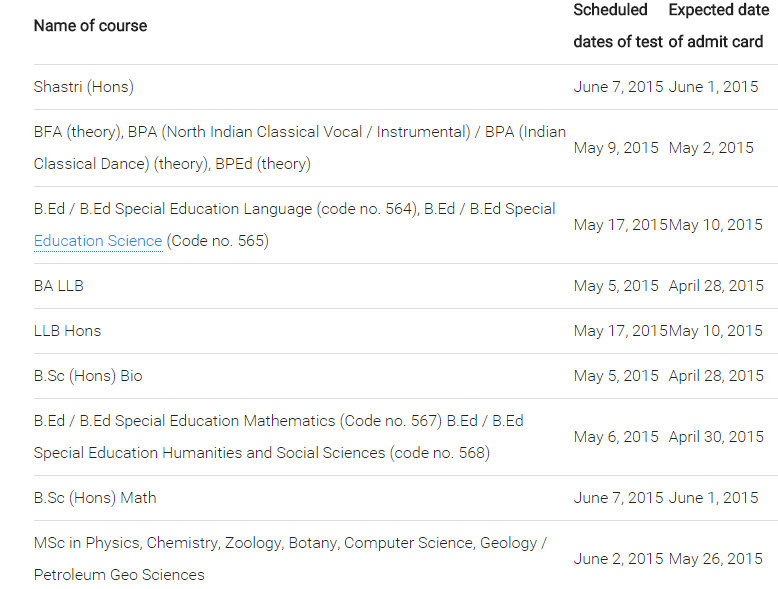Click the May 2, 2015 admit card date
This screenshot has width=778, height=589.
(x=711, y=148)
